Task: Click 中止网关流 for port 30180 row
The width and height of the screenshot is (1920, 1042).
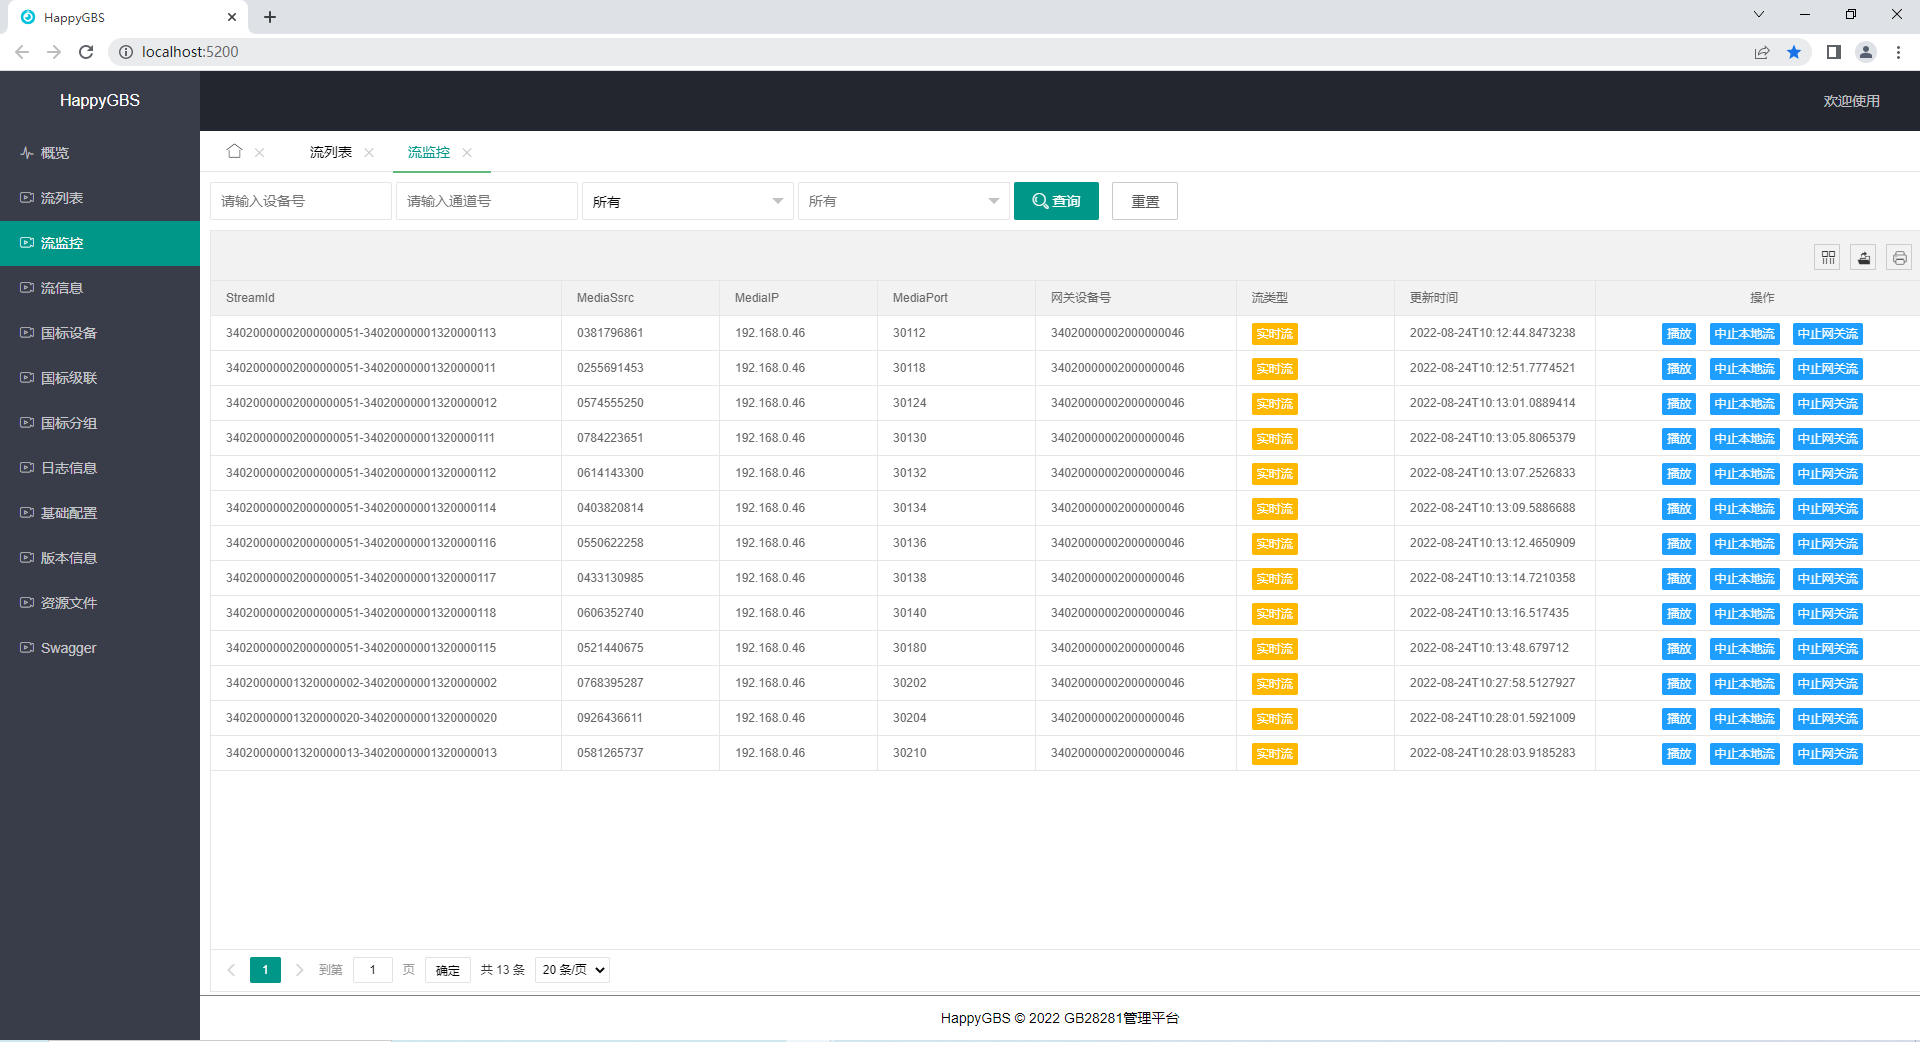Action: 1828,649
